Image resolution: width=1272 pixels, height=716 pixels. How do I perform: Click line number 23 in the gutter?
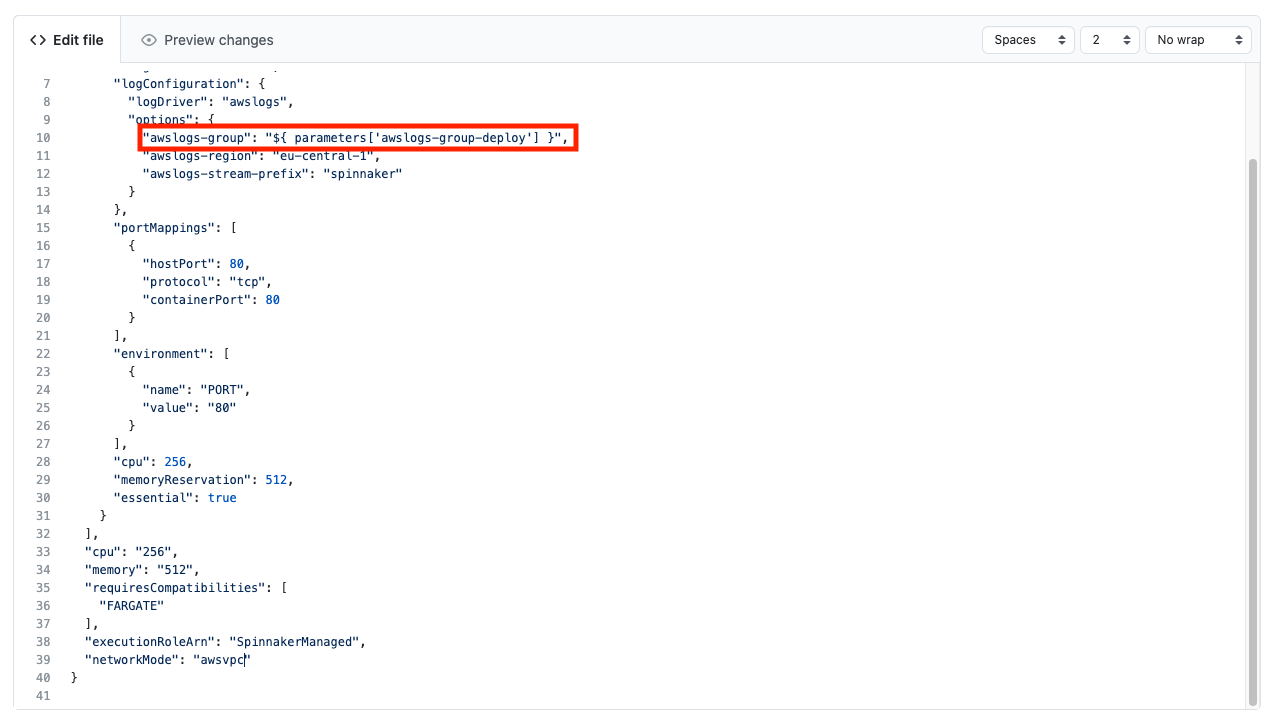tap(42, 372)
